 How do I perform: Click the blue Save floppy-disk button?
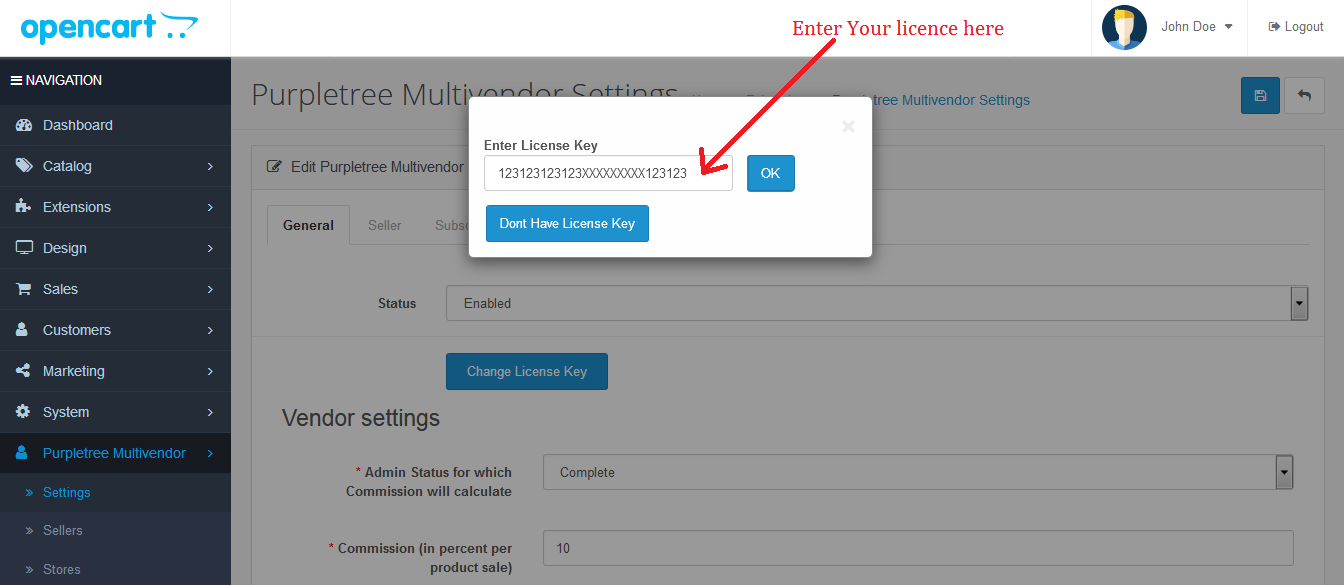coord(1260,95)
